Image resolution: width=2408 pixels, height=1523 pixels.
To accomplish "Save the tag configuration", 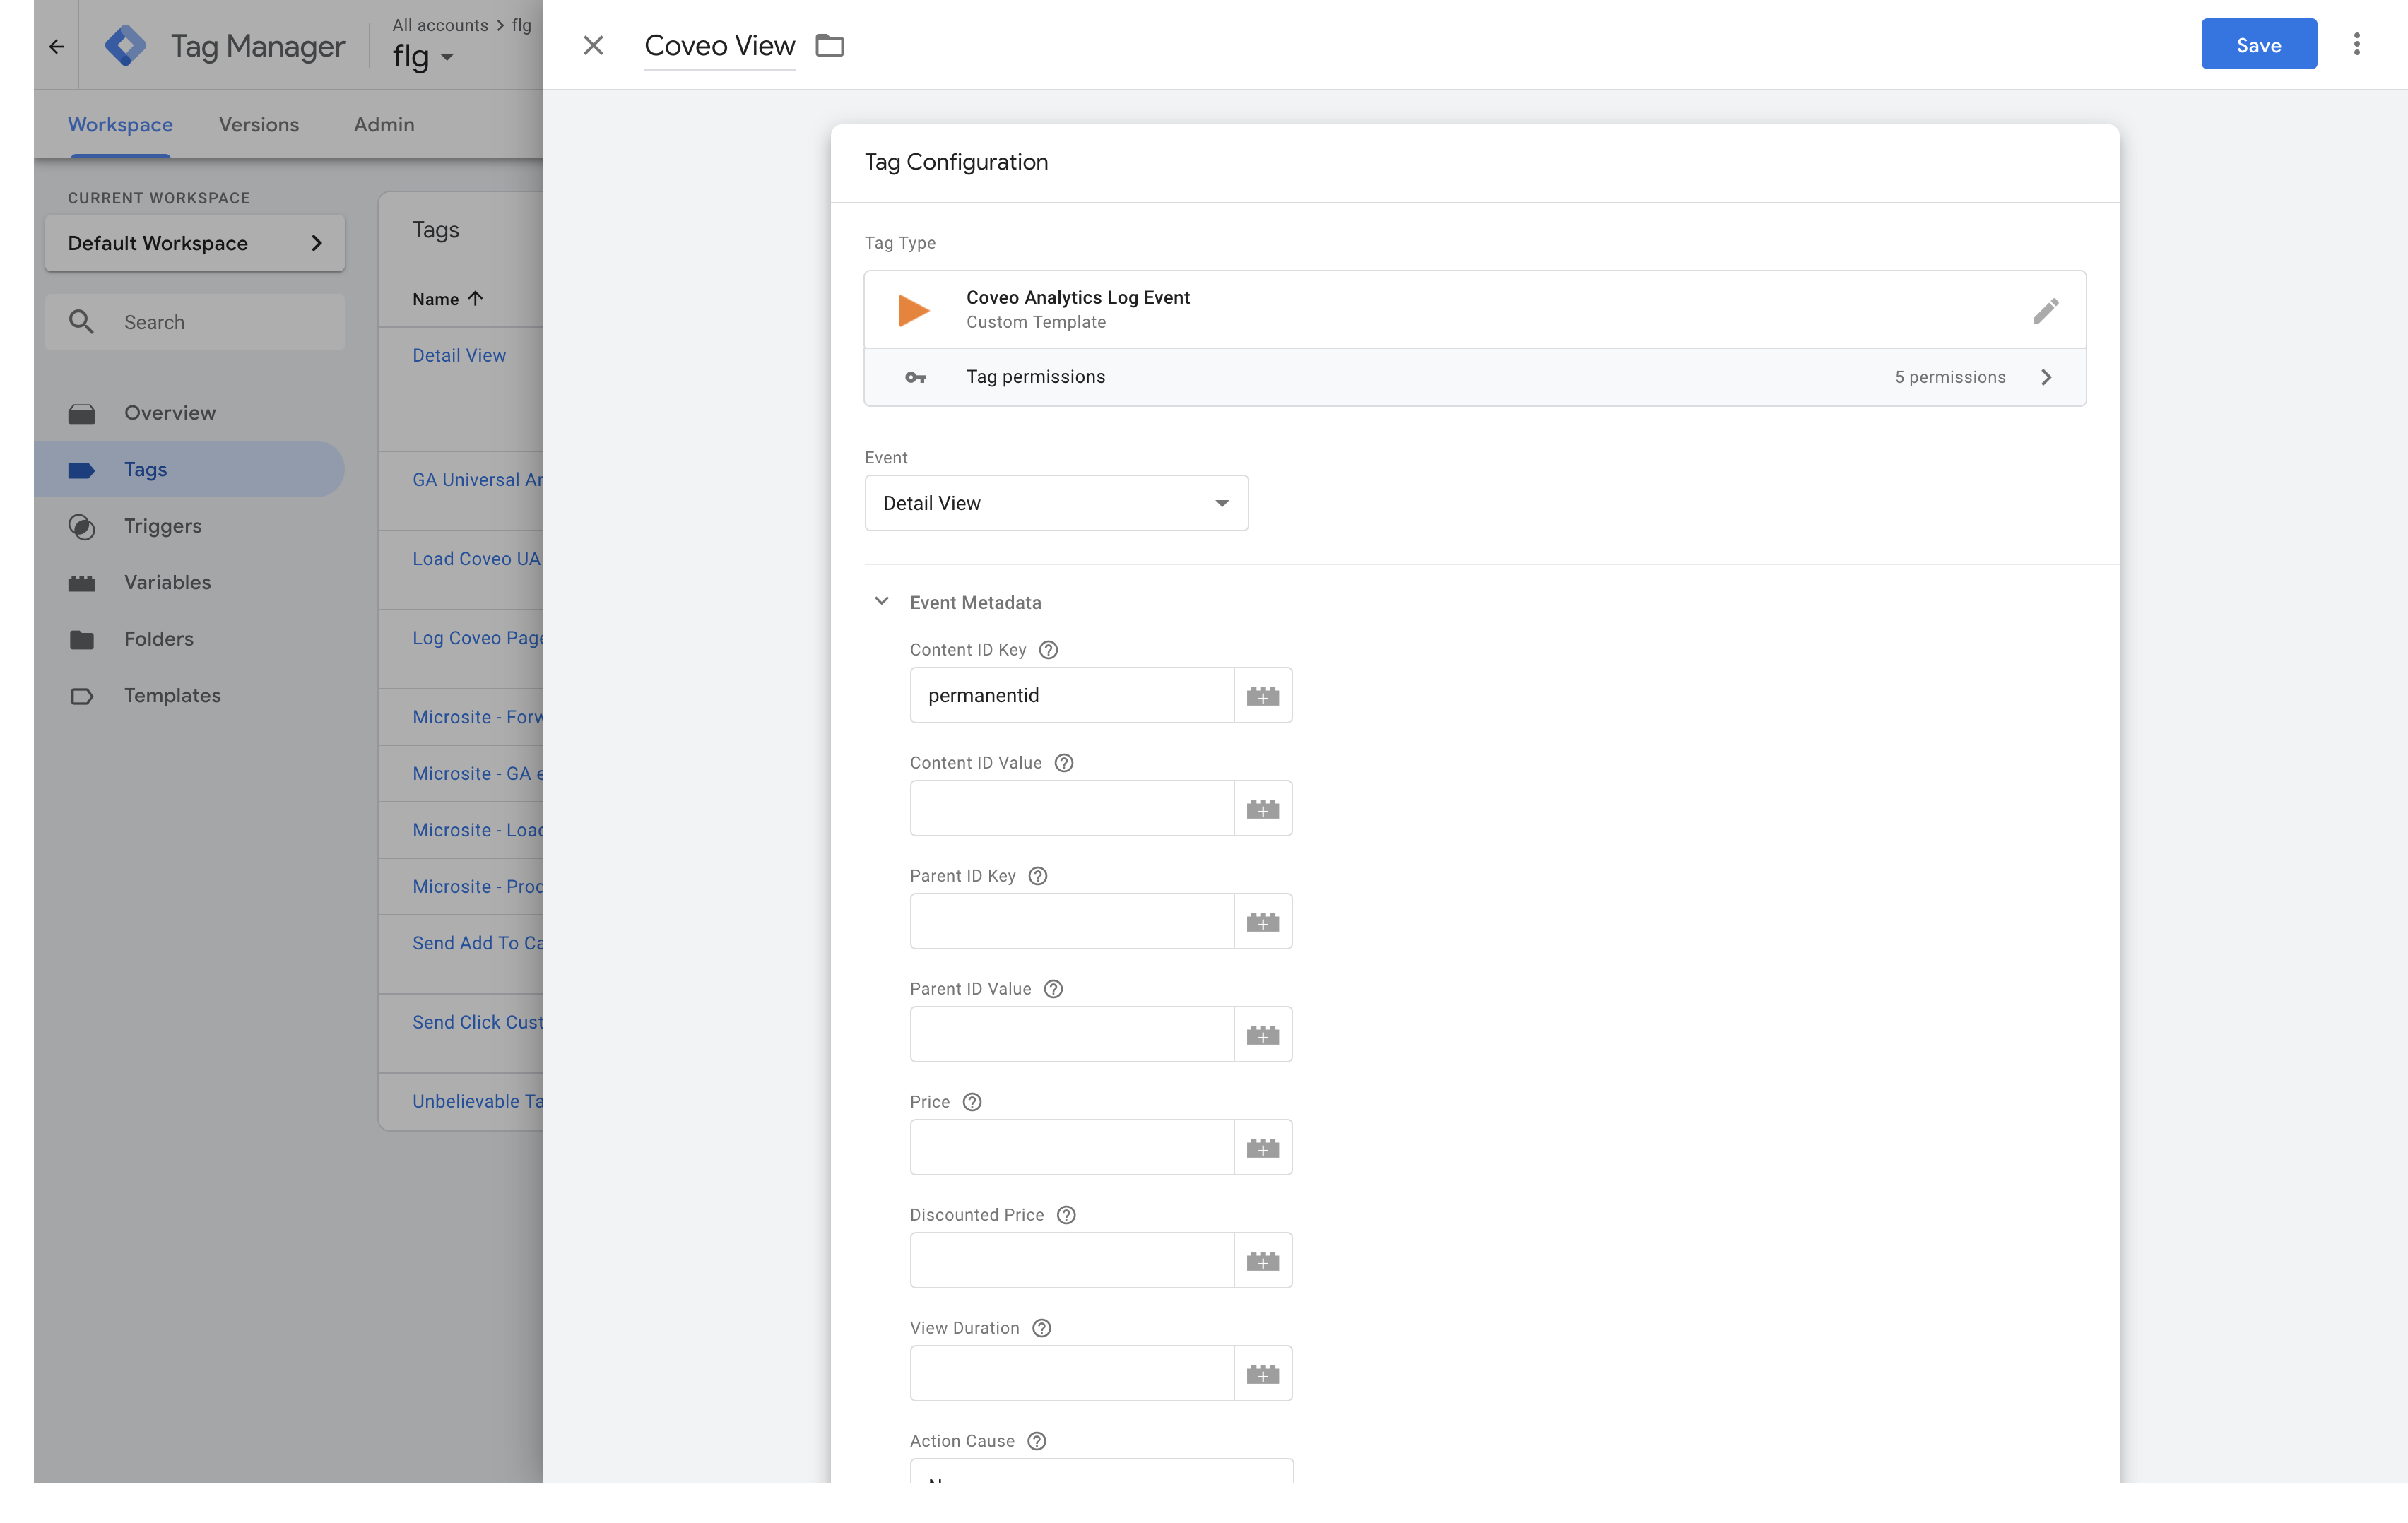I will (x=2258, y=44).
